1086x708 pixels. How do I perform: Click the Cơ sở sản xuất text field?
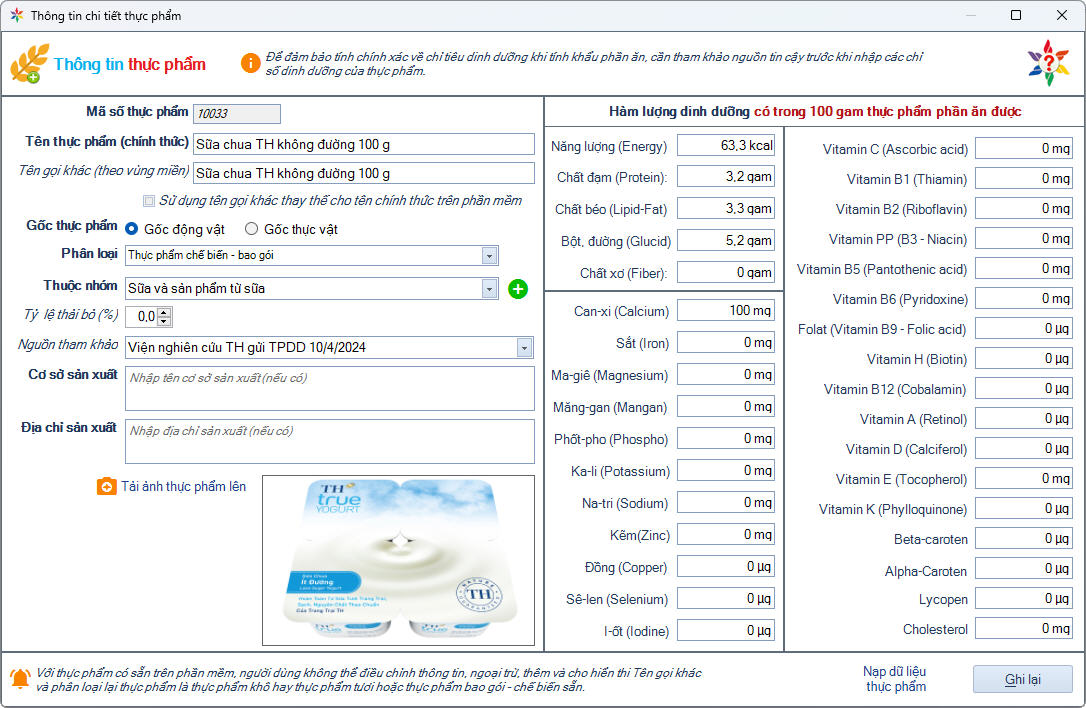(x=330, y=388)
